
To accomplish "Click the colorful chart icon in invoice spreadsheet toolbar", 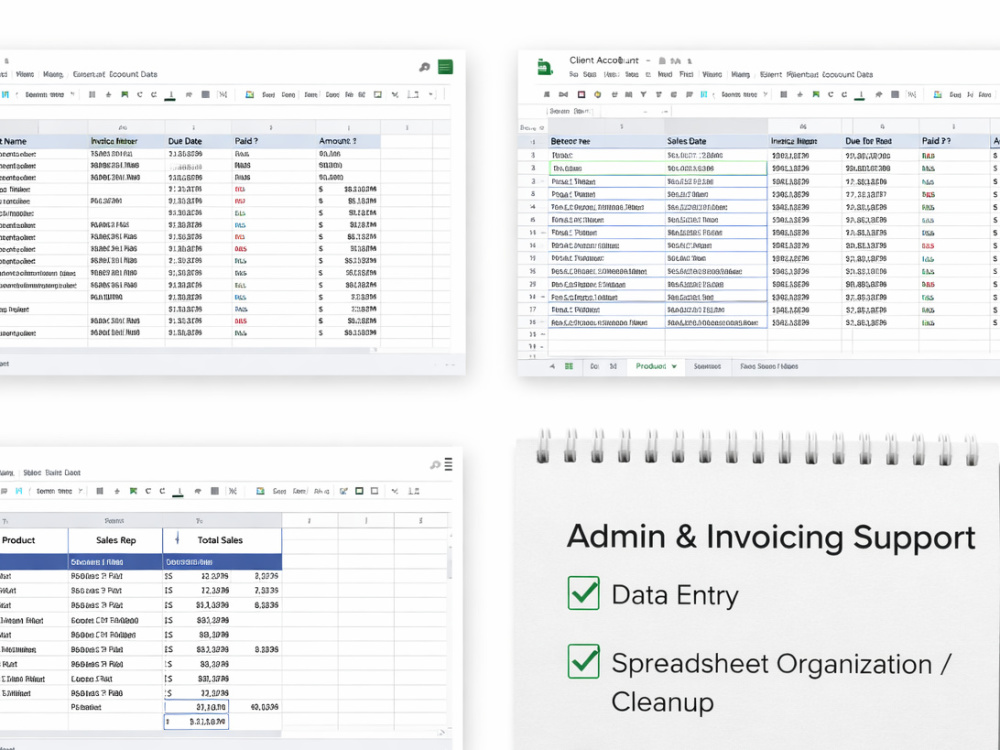I will click(249, 94).
